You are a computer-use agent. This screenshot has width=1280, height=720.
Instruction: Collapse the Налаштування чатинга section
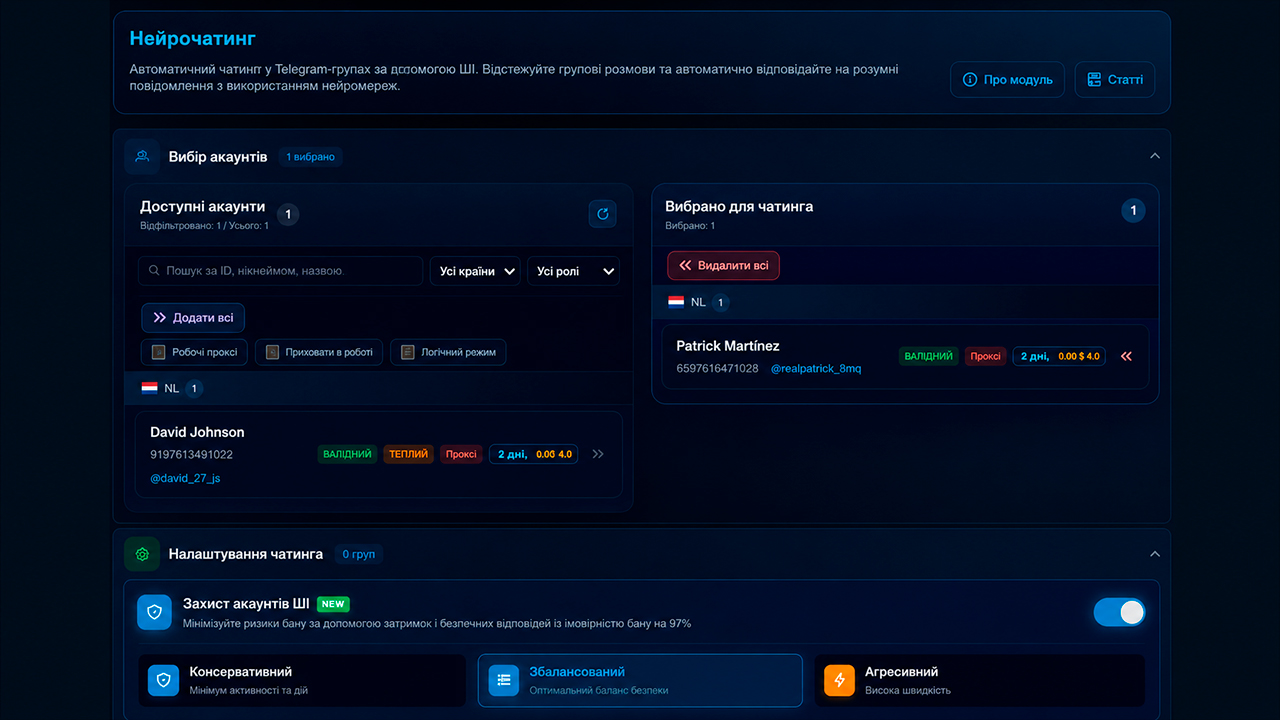(x=1155, y=554)
